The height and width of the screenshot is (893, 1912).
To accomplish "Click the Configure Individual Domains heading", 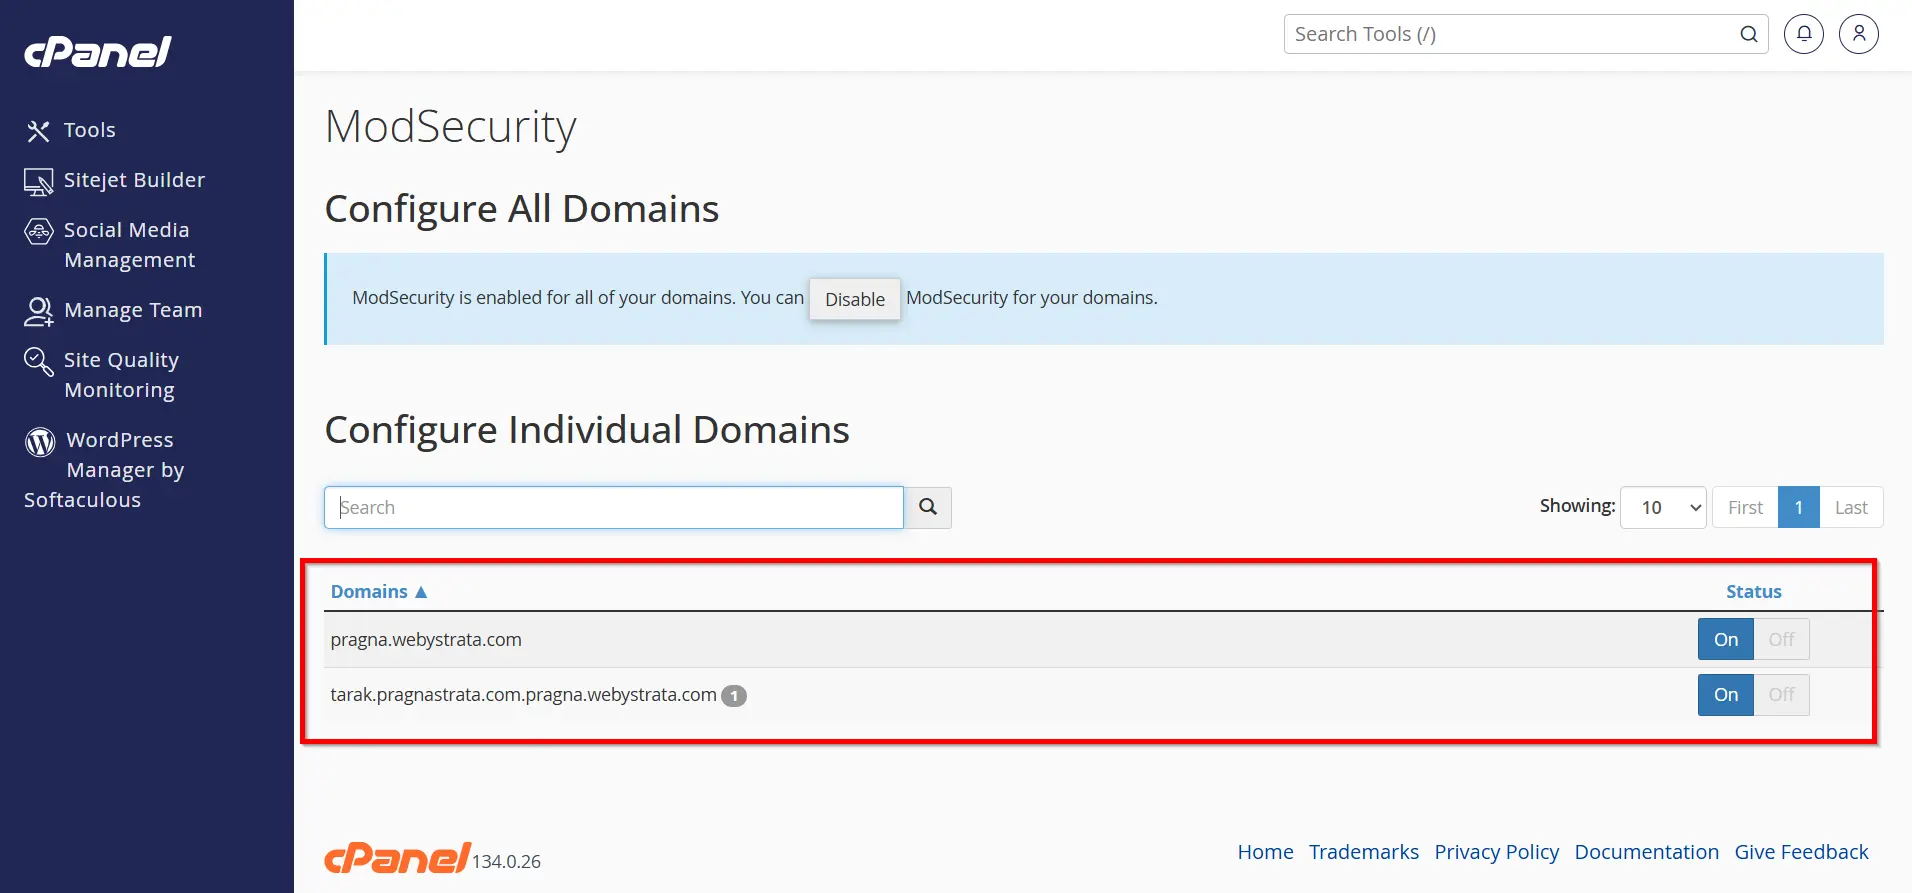I will point(587,430).
